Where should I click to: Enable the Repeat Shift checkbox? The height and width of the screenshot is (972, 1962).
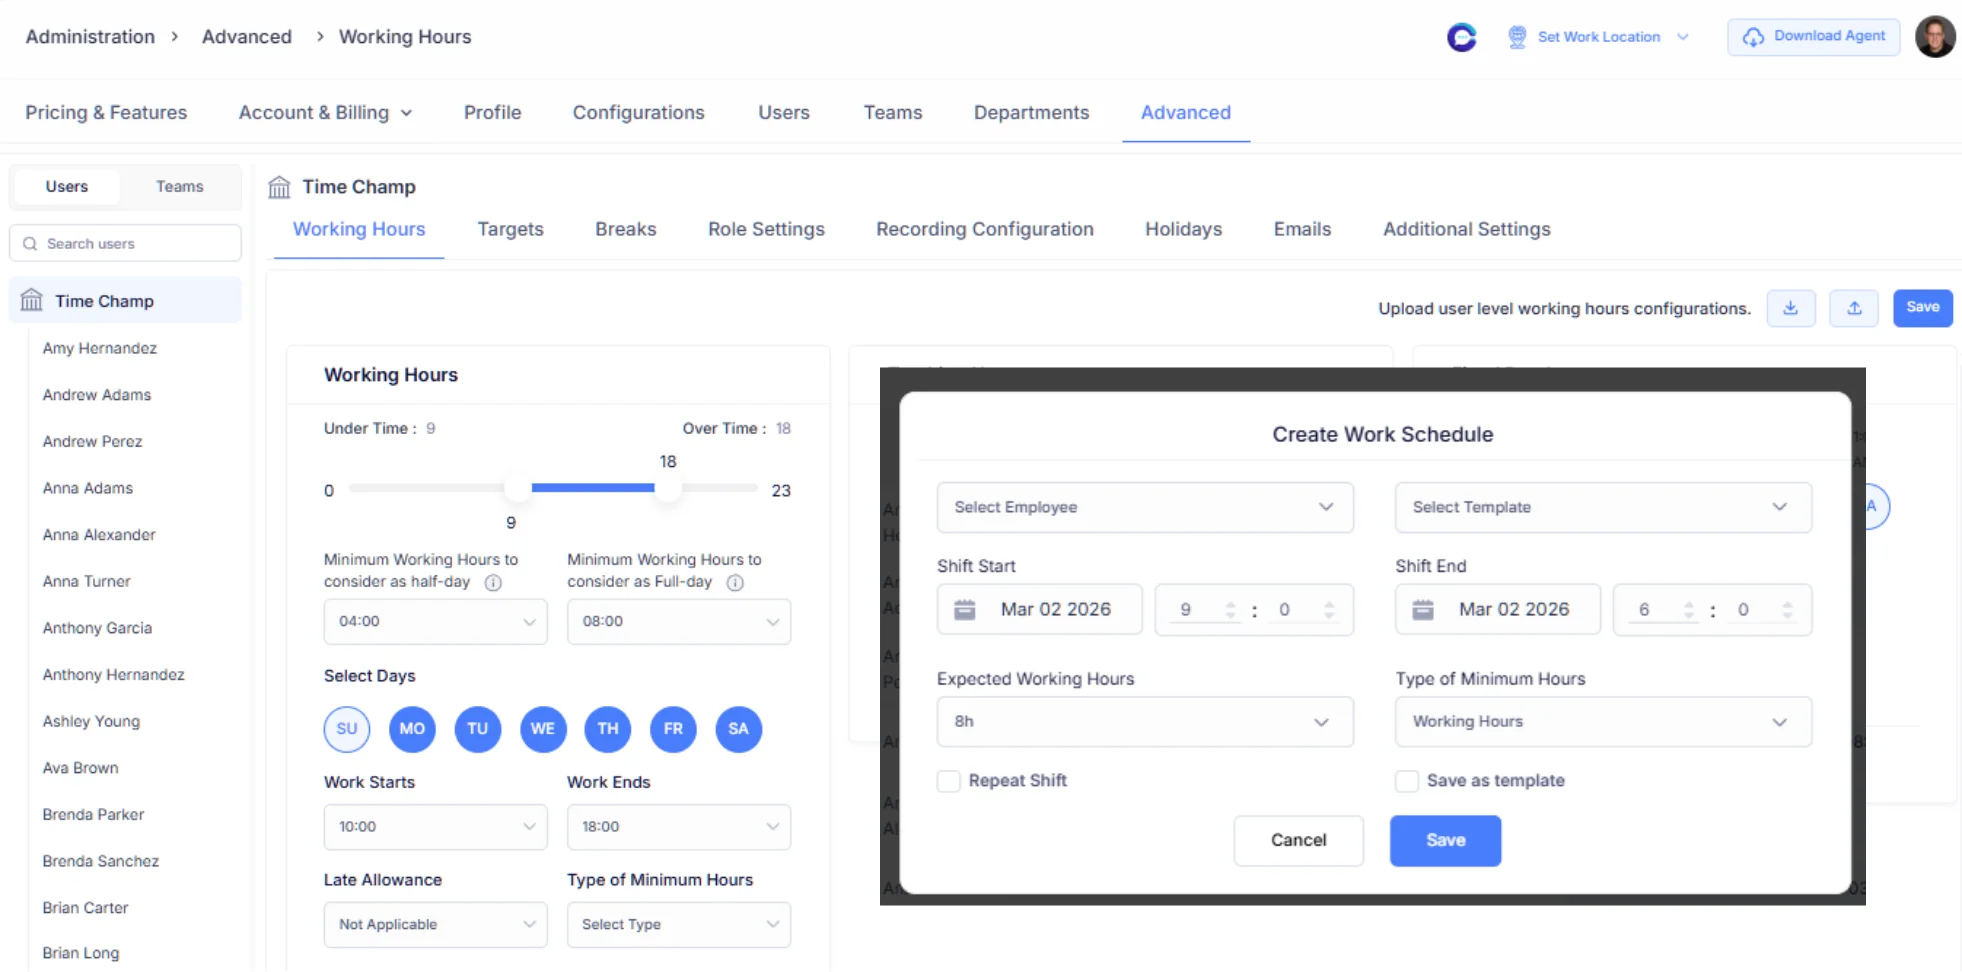point(948,781)
